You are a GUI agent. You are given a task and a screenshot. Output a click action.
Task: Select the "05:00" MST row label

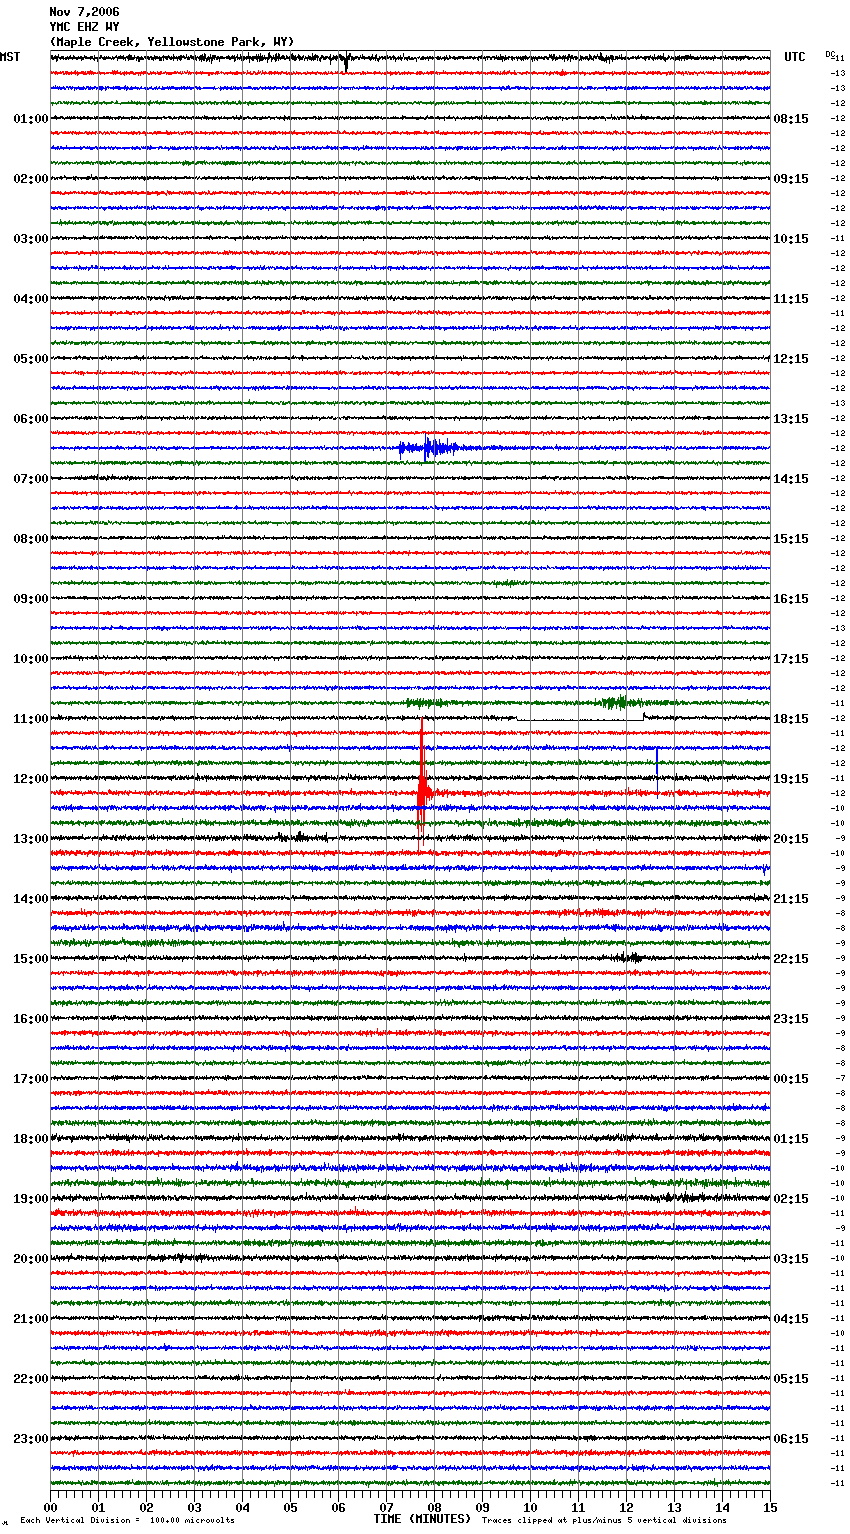30,359
